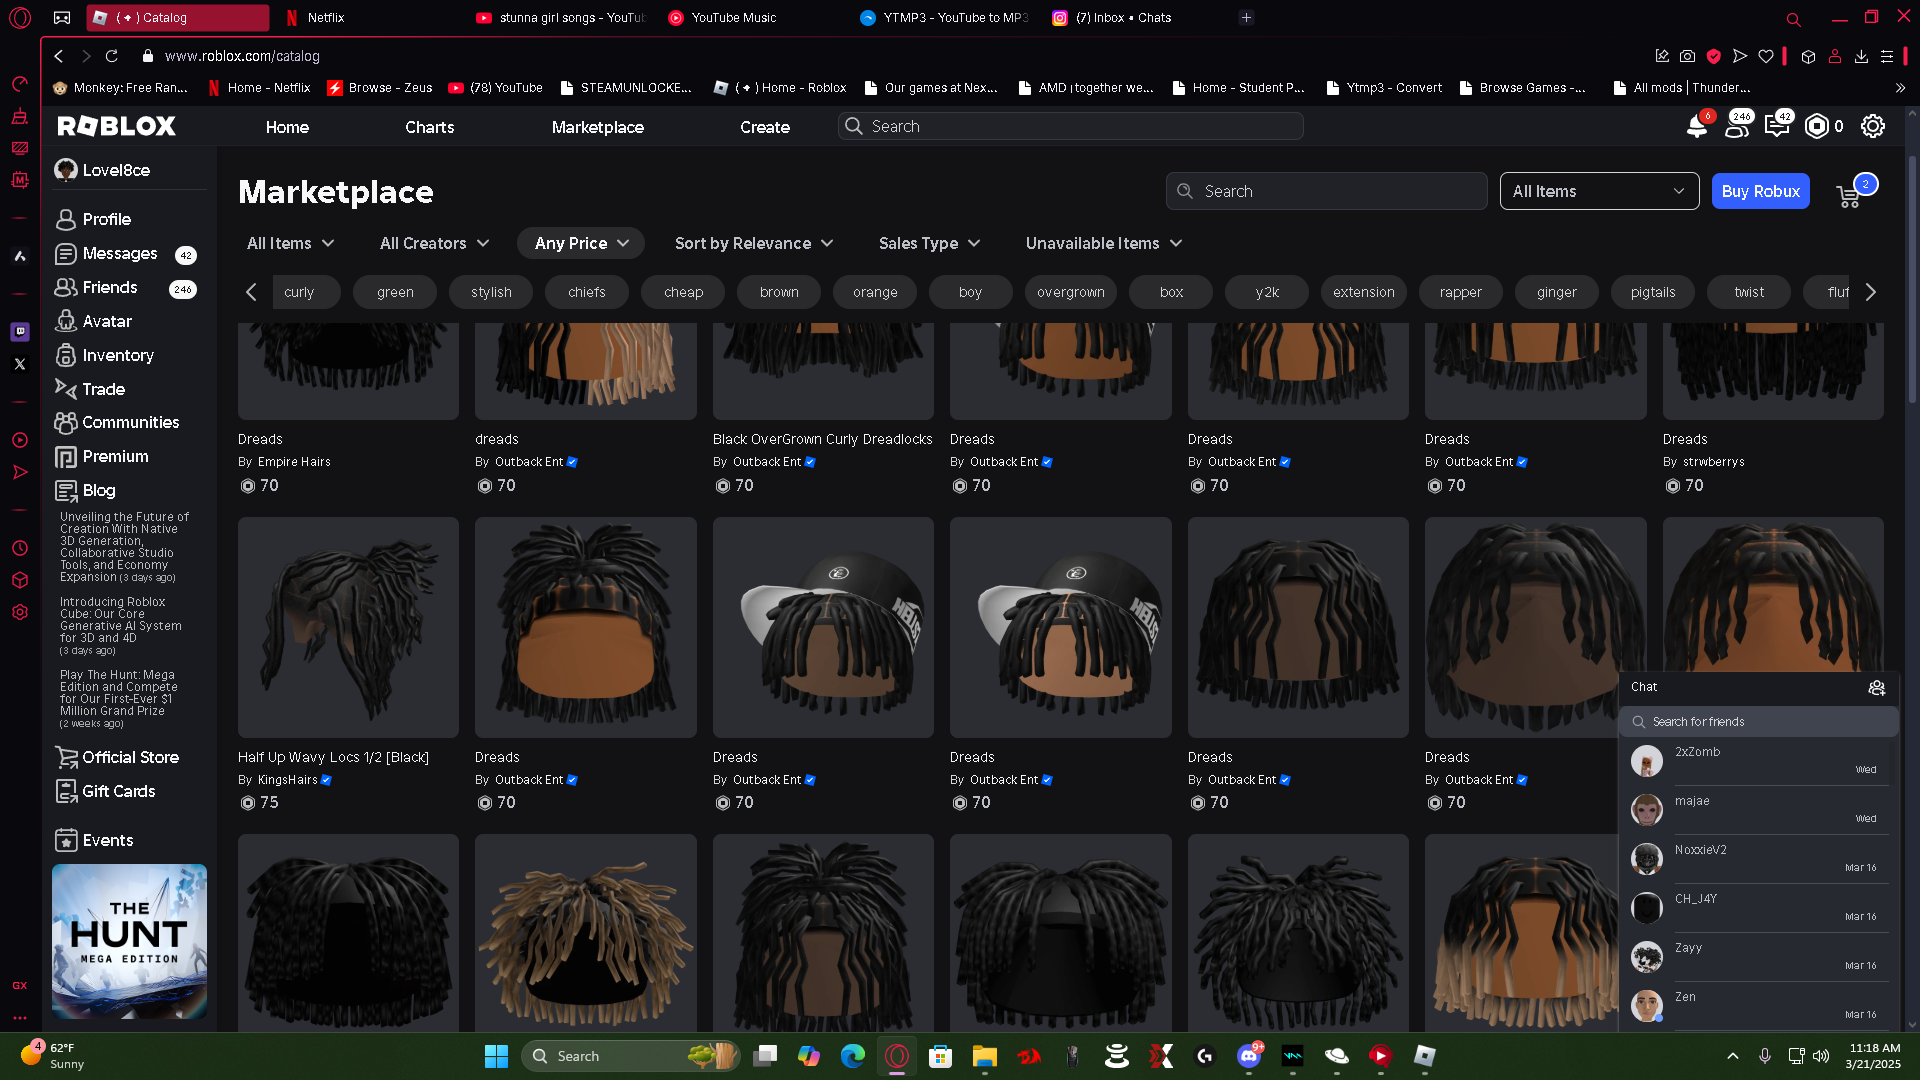Open the shopping cart icon

click(1849, 195)
